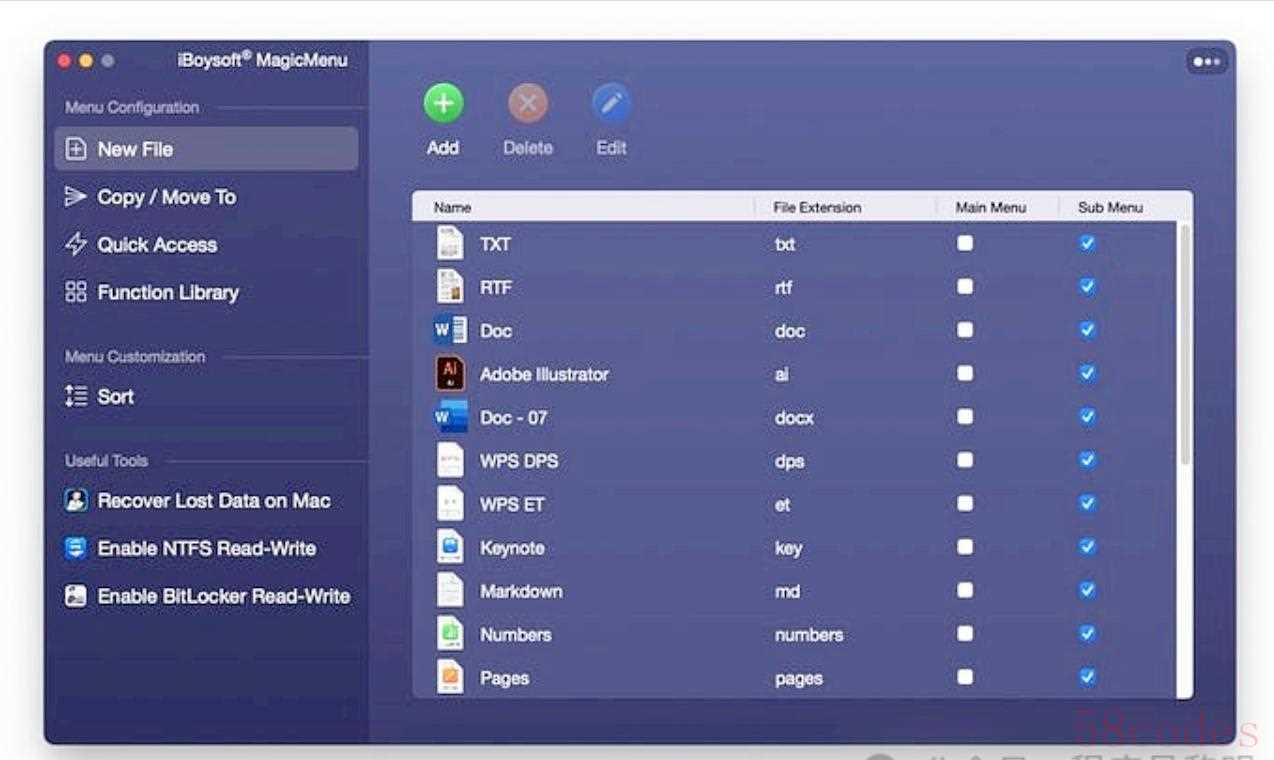Screen dimensions: 1274x760
Task: Click the 'dps' extension cell
Action: (789, 461)
